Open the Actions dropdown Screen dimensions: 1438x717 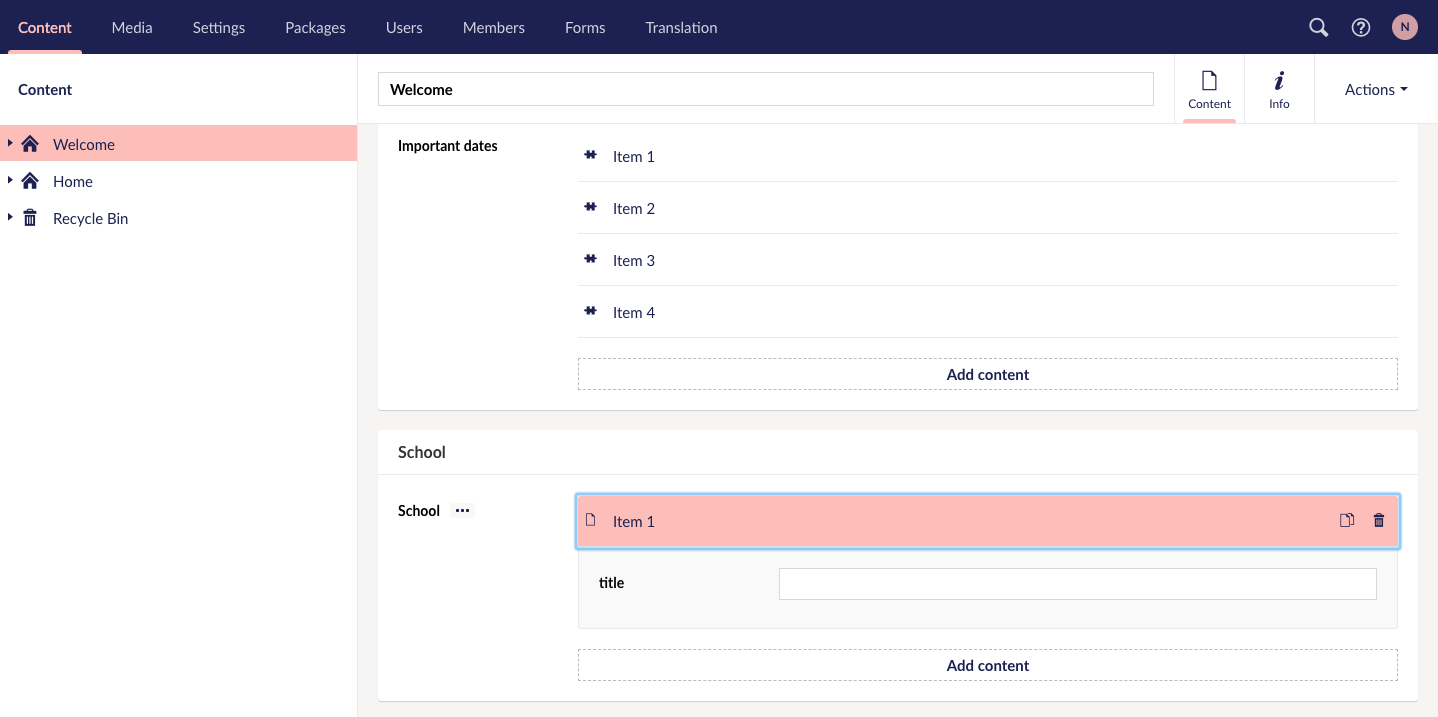coord(1375,89)
